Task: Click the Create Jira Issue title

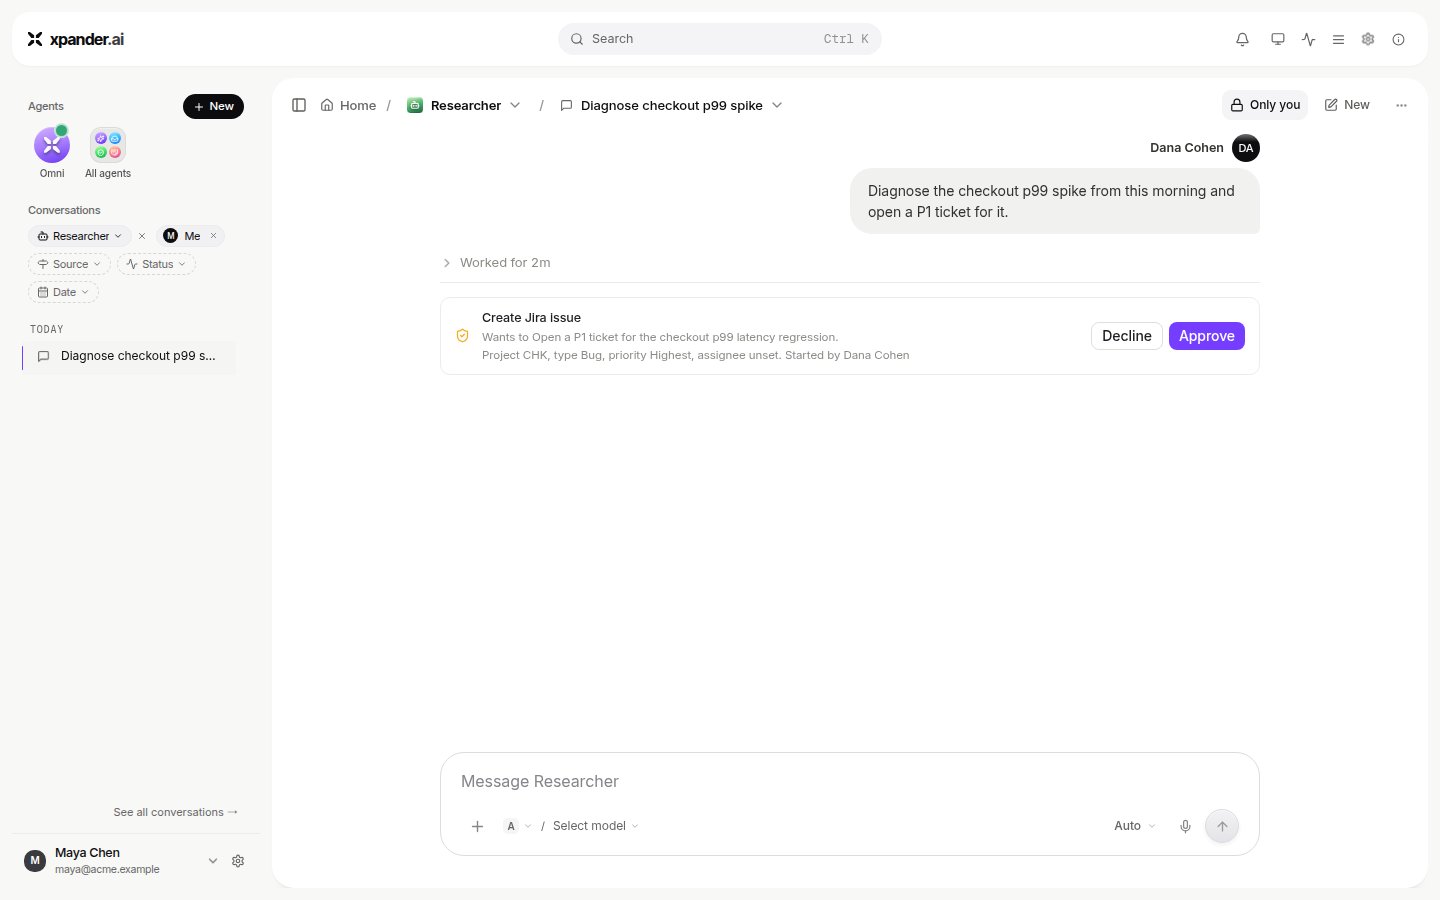Action: click(531, 318)
